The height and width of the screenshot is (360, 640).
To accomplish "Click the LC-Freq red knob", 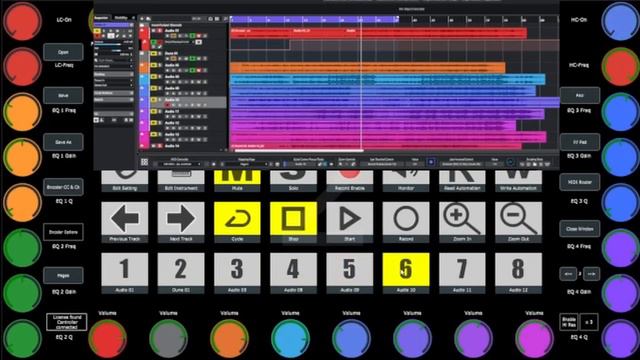I will pyautogui.click(x=22, y=66).
